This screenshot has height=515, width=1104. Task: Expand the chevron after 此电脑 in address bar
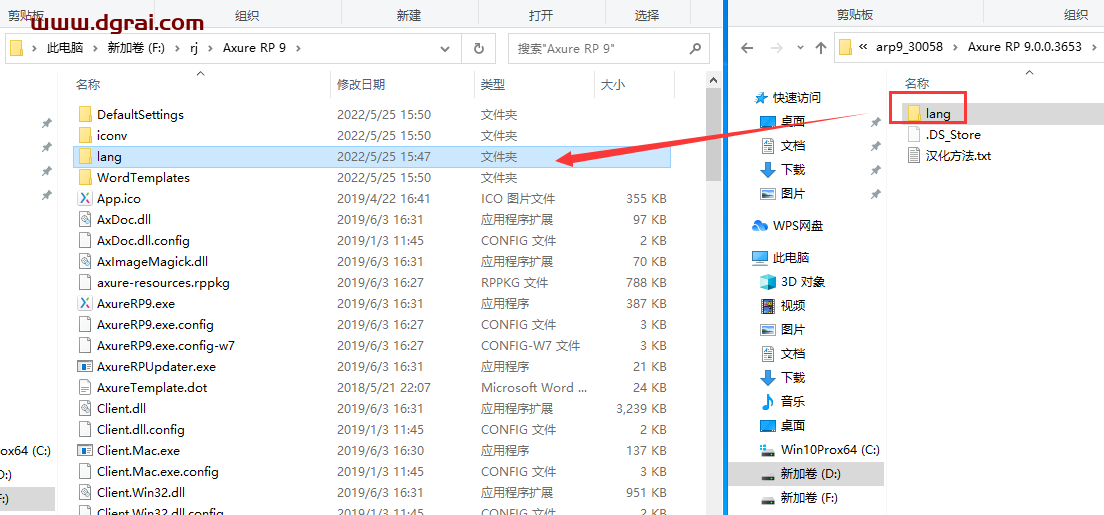pos(95,48)
